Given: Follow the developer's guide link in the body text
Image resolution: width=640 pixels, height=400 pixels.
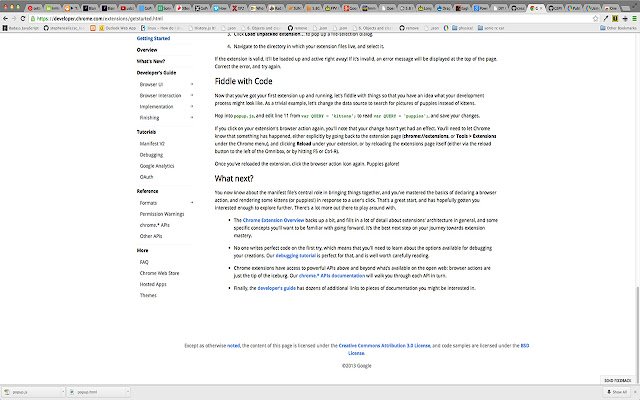Looking at the screenshot, I should [276, 288].
